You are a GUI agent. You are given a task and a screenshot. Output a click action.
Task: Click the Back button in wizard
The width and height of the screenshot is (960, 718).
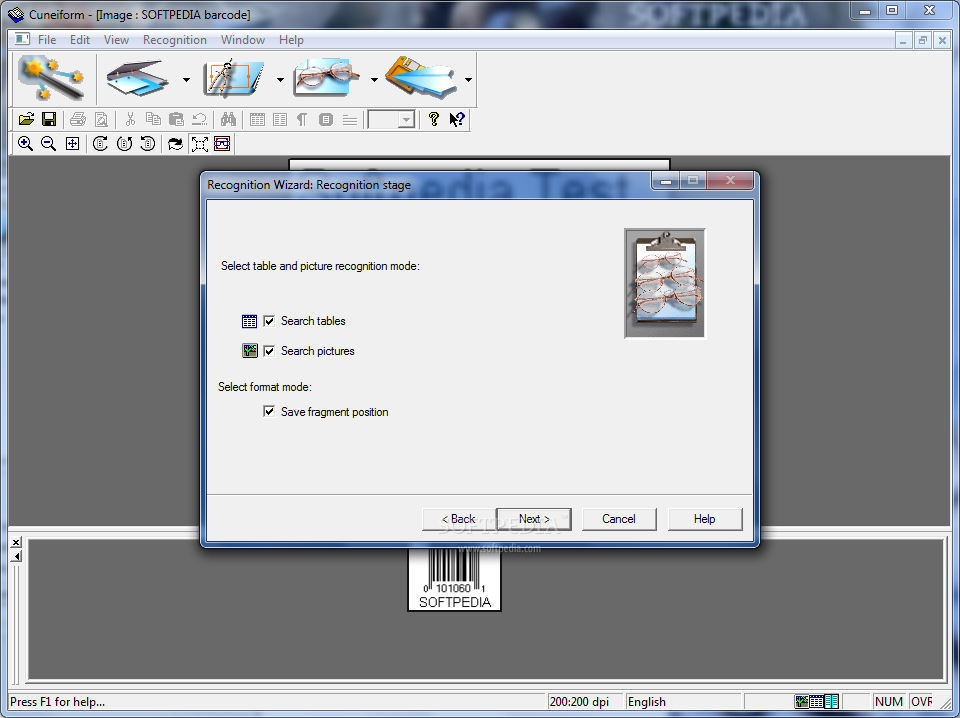[459, 519]
